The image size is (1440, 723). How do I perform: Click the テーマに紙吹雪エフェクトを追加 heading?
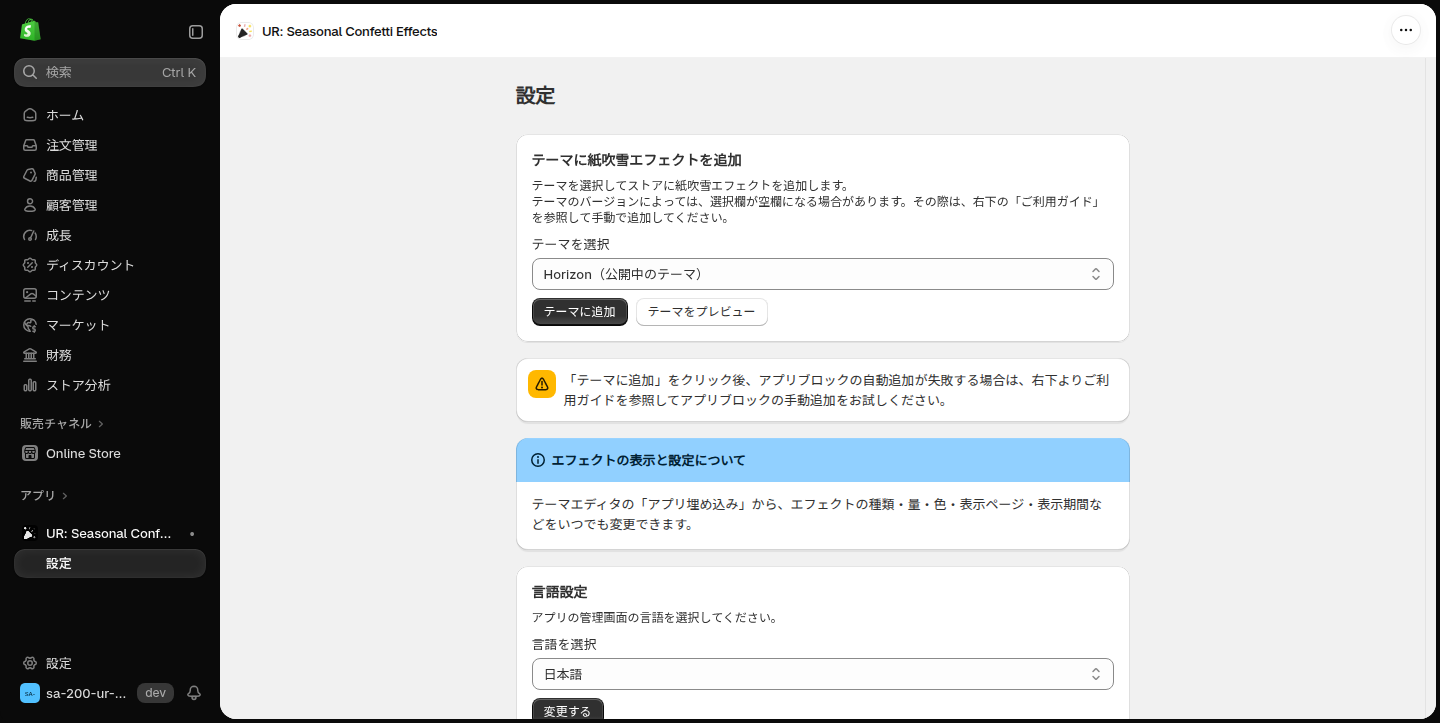(x=637, y=160)
